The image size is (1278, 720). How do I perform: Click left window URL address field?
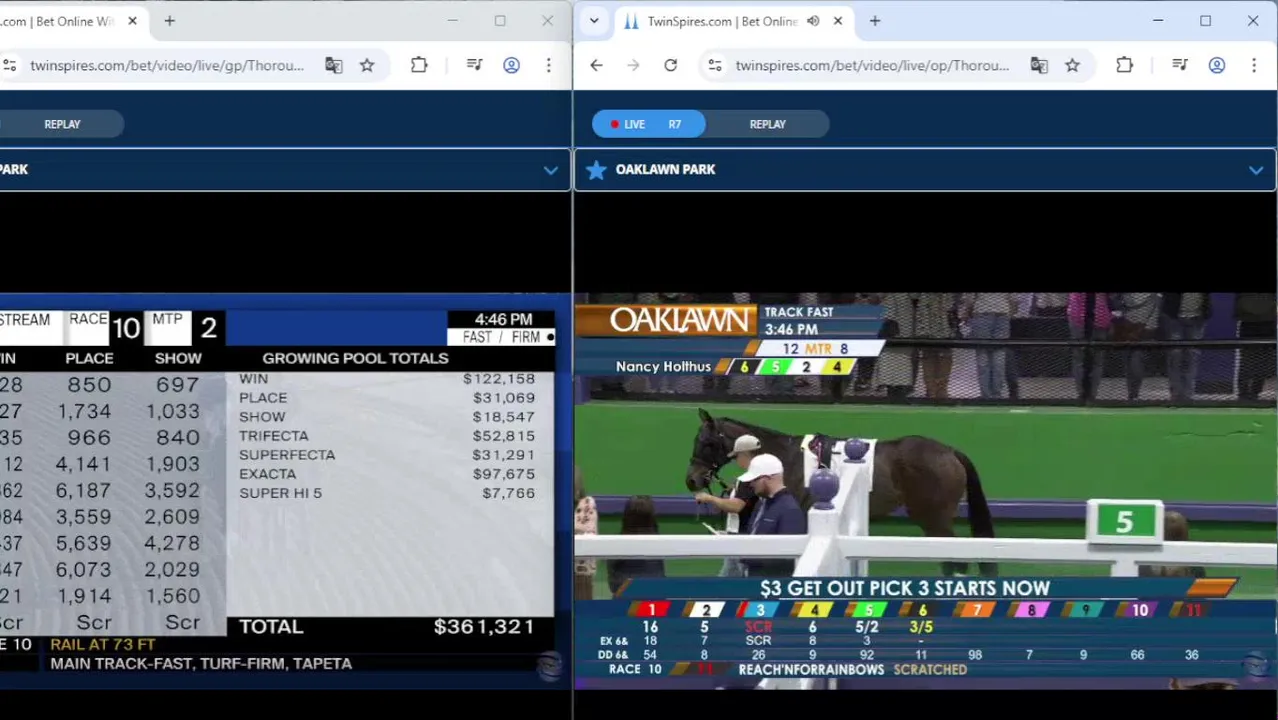(167, 65)
